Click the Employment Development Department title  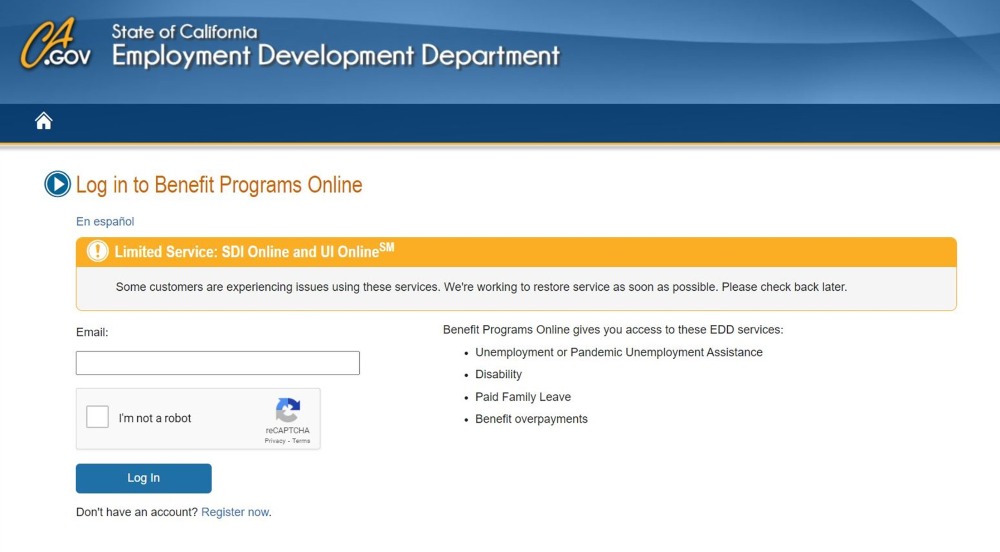(335, 56)
